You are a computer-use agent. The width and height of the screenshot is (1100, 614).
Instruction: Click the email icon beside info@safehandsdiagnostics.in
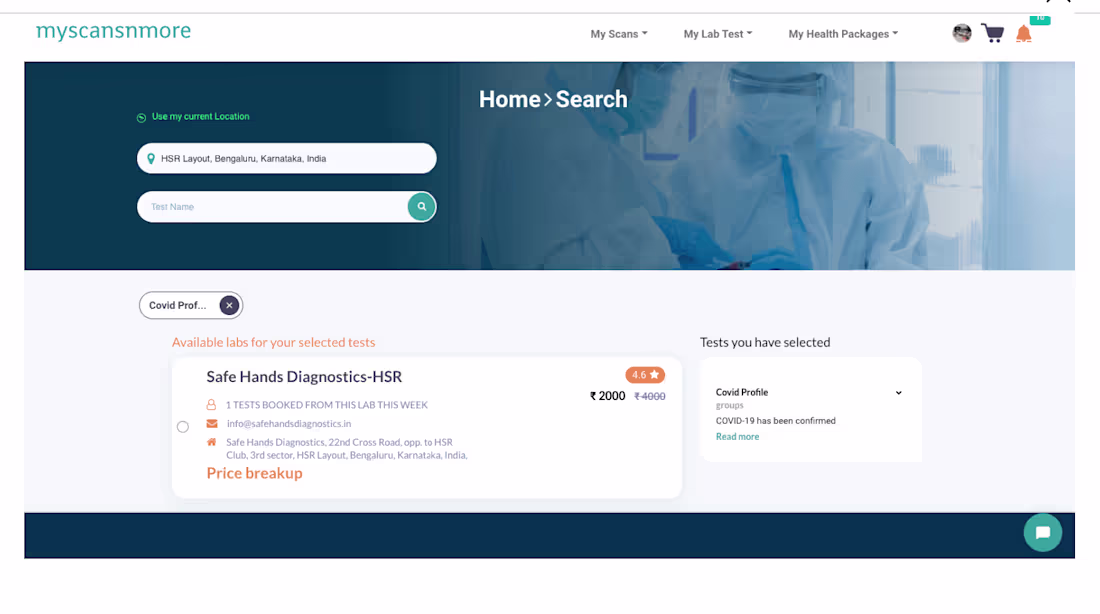(x=209, y=423)
